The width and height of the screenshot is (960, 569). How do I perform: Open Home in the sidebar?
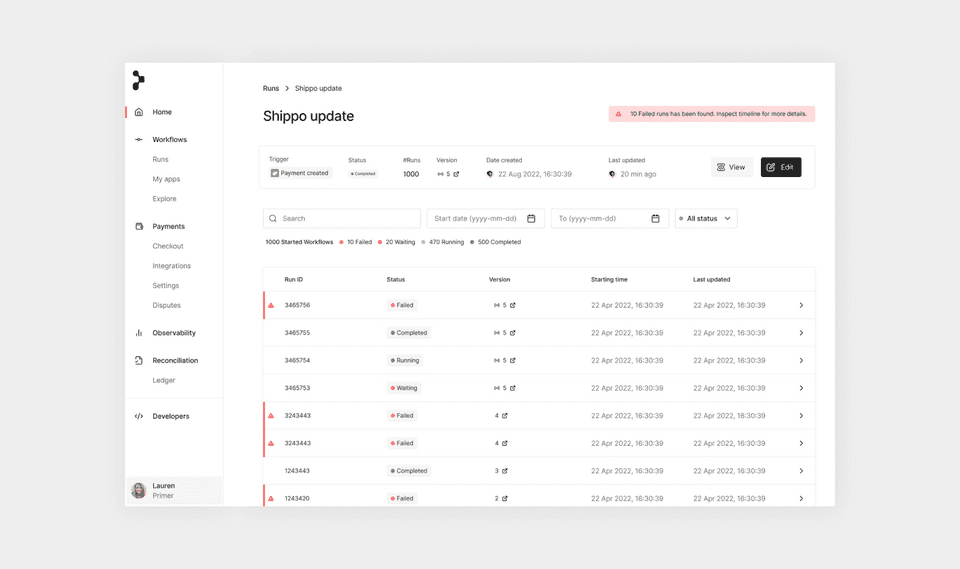[162, 112]
